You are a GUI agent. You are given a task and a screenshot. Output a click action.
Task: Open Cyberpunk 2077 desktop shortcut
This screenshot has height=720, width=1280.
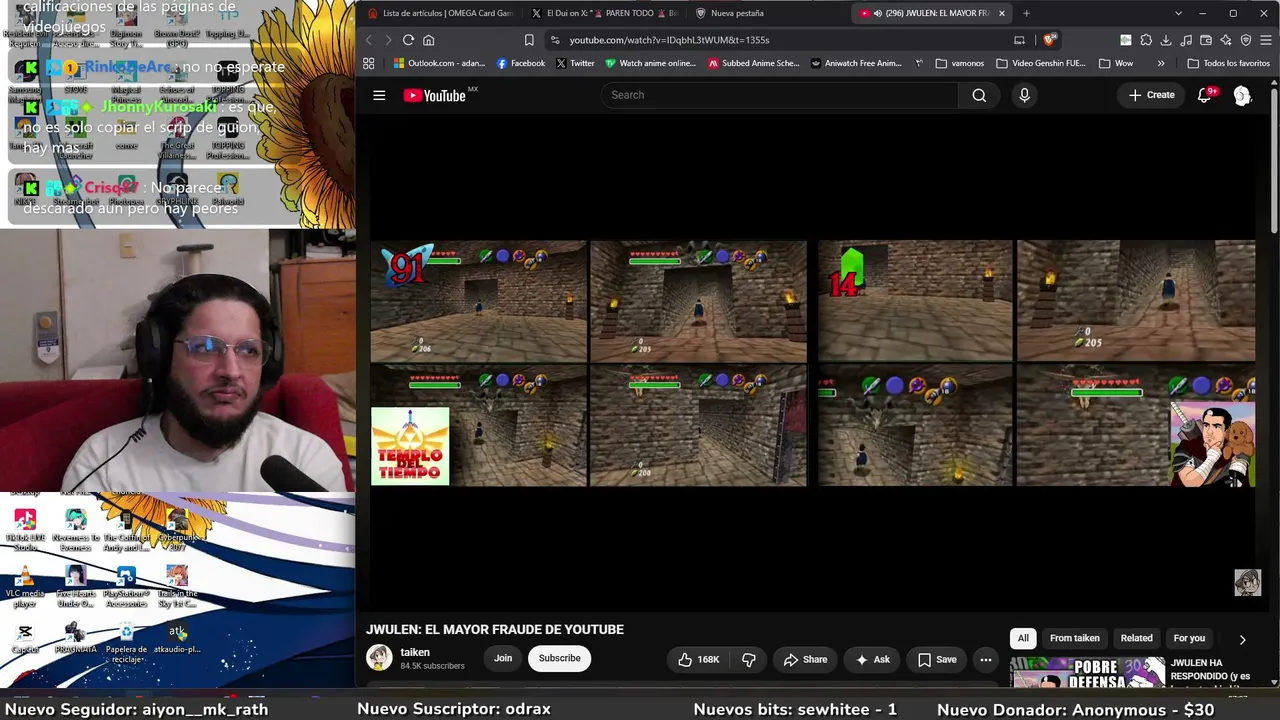pos(177,530)
